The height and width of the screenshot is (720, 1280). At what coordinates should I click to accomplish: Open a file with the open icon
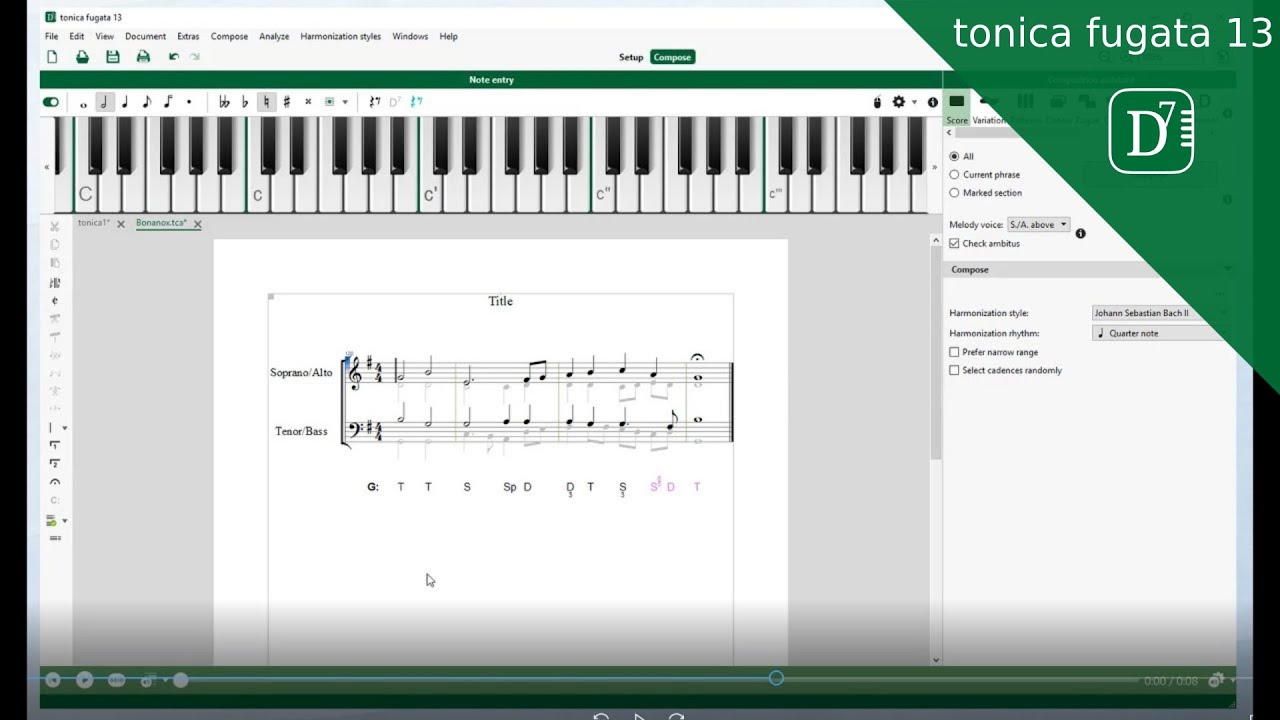click(x=83, y=57)
